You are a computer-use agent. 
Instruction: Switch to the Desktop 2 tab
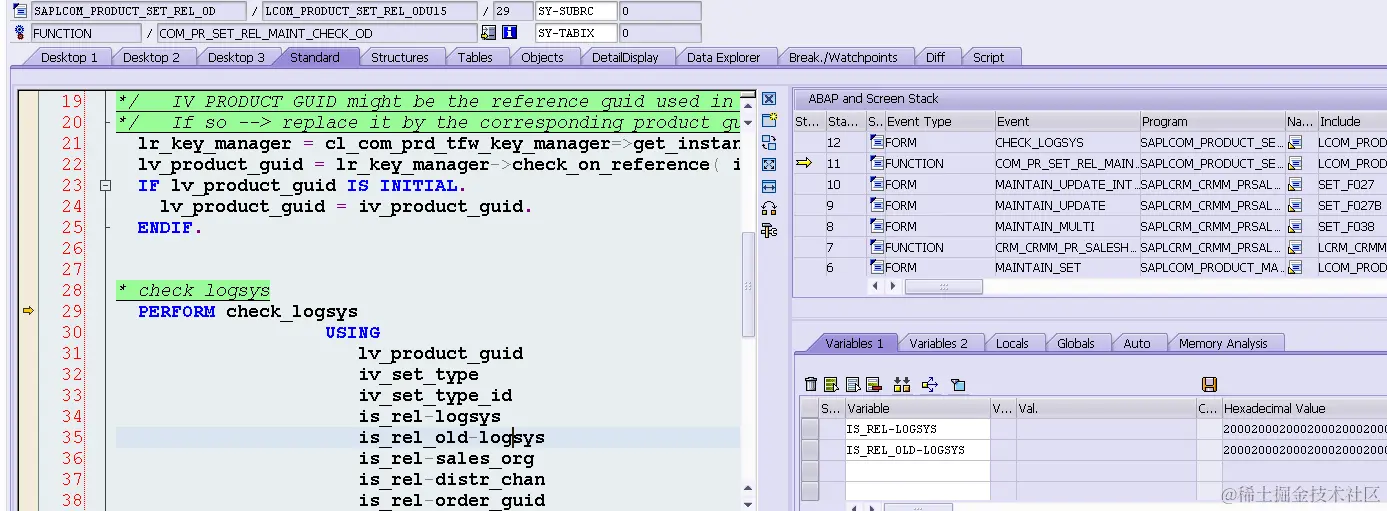point(152,58)
